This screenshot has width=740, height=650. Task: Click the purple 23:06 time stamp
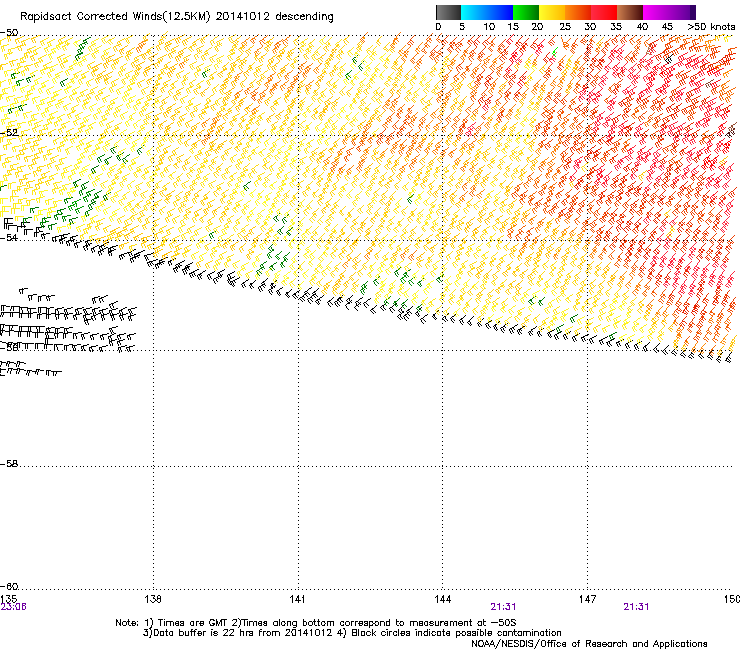13,607
